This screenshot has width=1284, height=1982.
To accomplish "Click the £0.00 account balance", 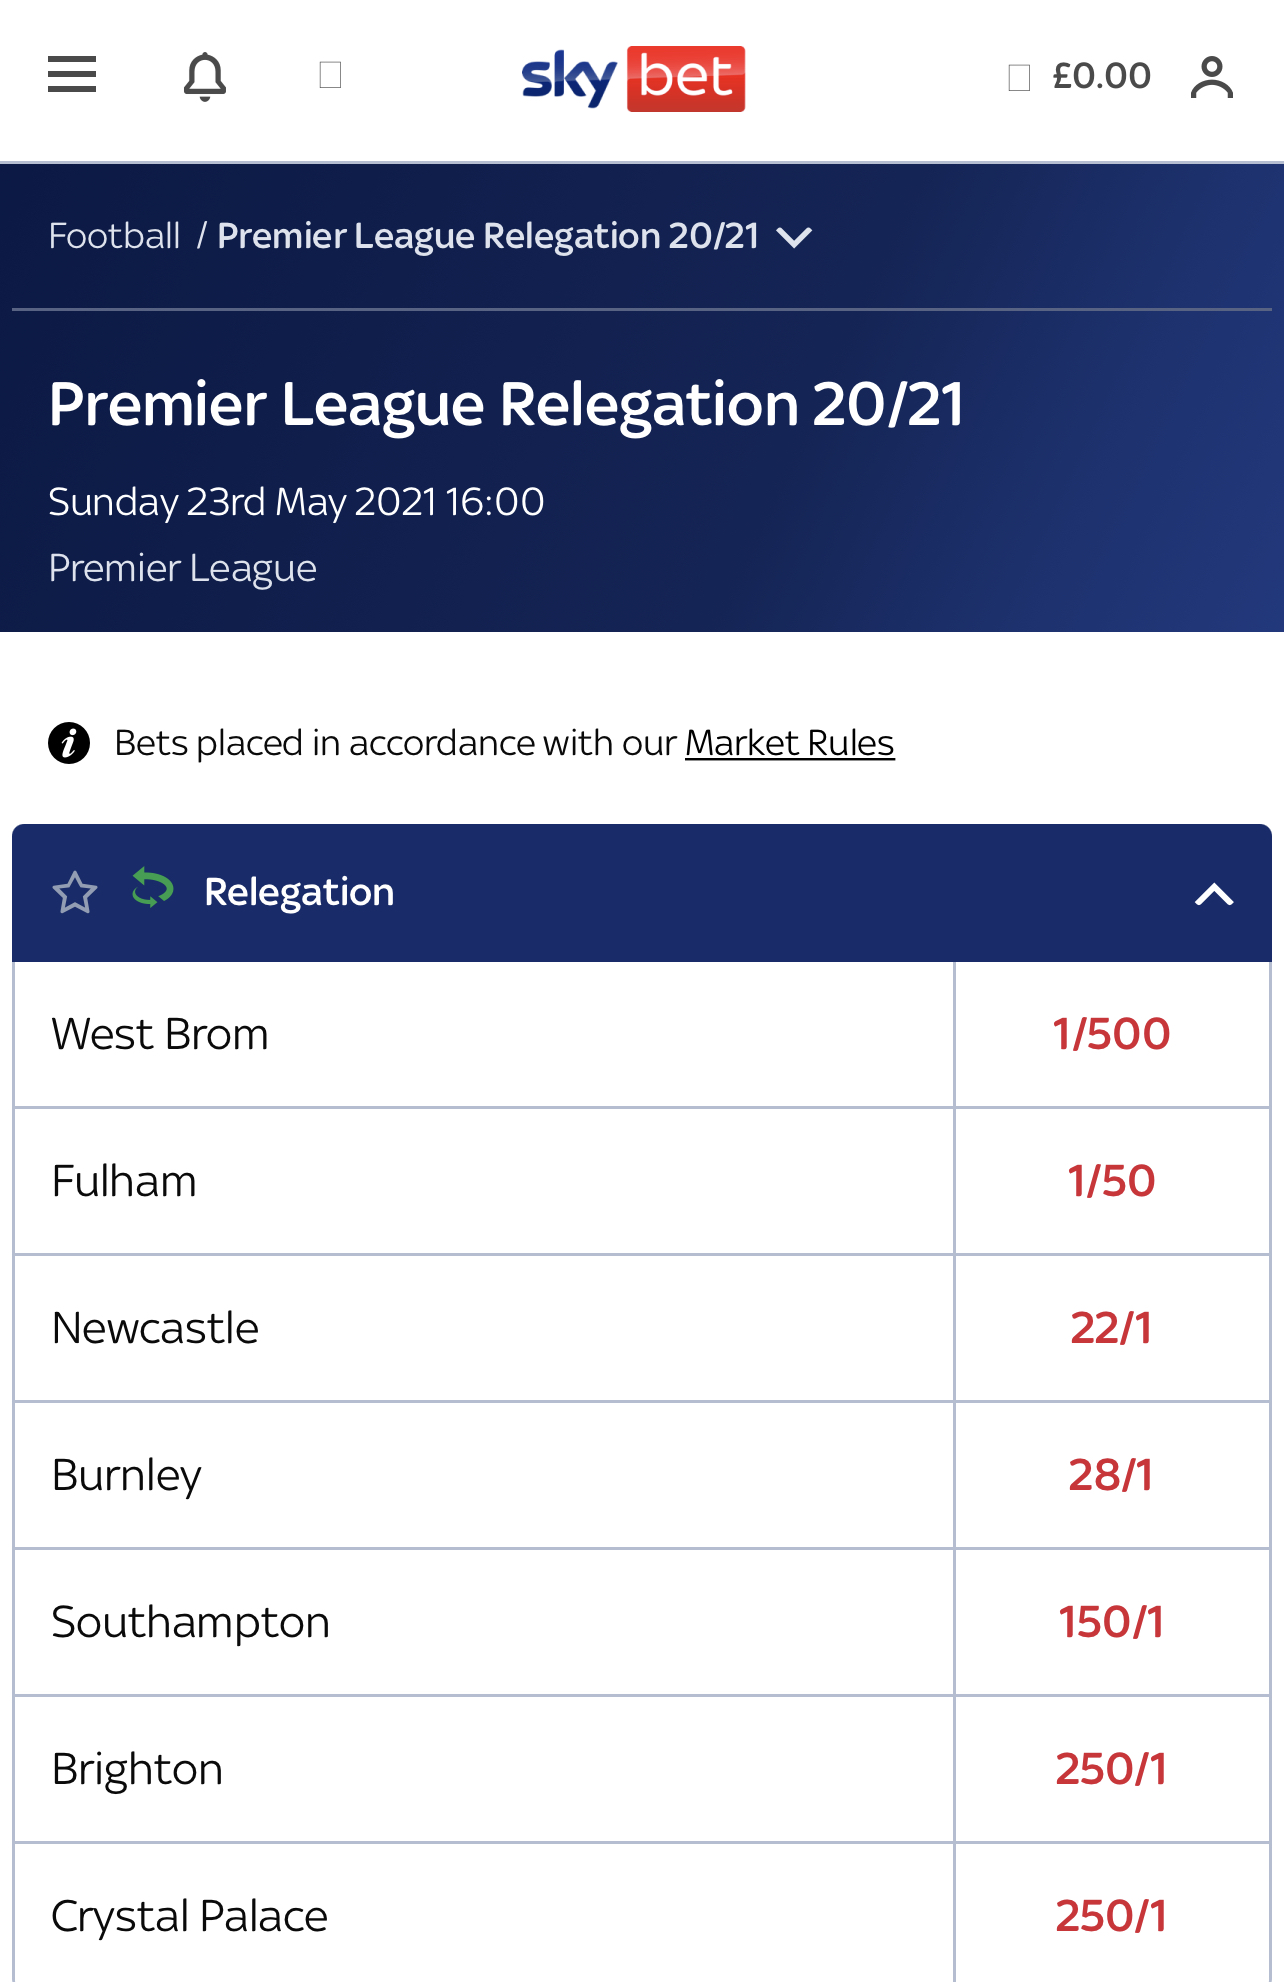I will pyautogui.click(x=1101, y=76).
